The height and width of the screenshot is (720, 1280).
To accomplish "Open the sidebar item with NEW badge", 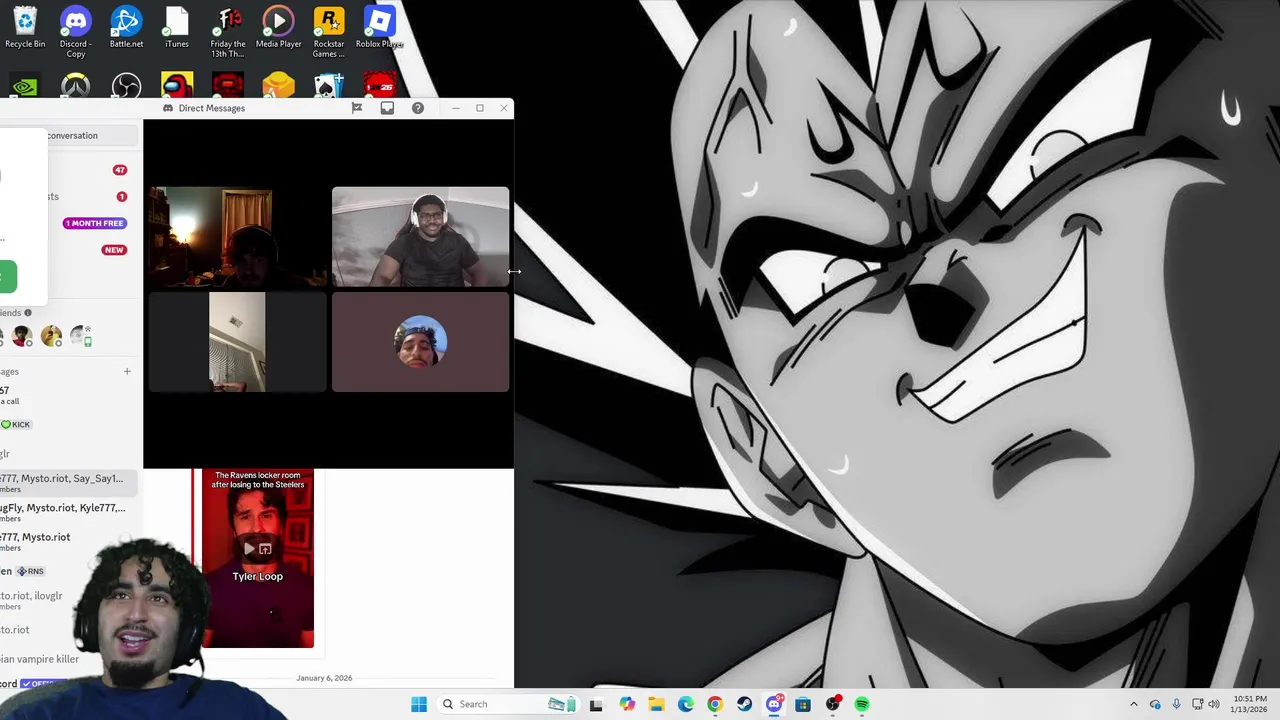I will [68, 250].
